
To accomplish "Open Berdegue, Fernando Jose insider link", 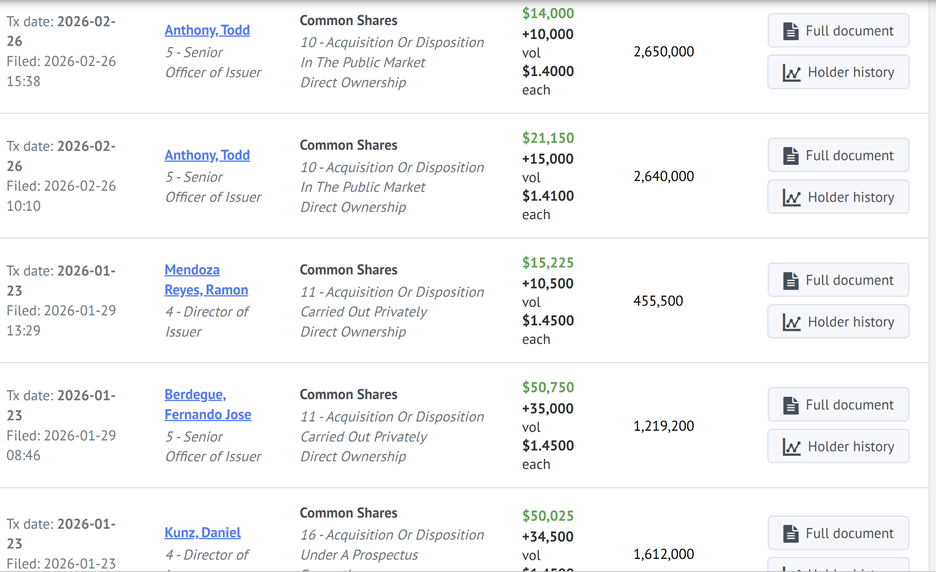I will click(207, 405).
